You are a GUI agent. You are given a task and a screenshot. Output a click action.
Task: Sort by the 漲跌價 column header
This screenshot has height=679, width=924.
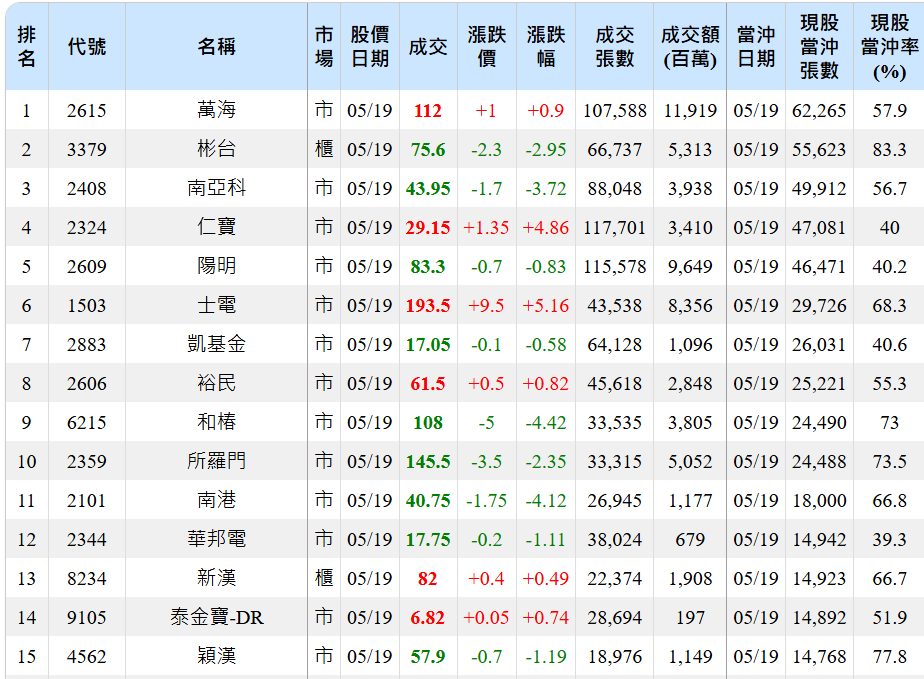pos(487,47)
